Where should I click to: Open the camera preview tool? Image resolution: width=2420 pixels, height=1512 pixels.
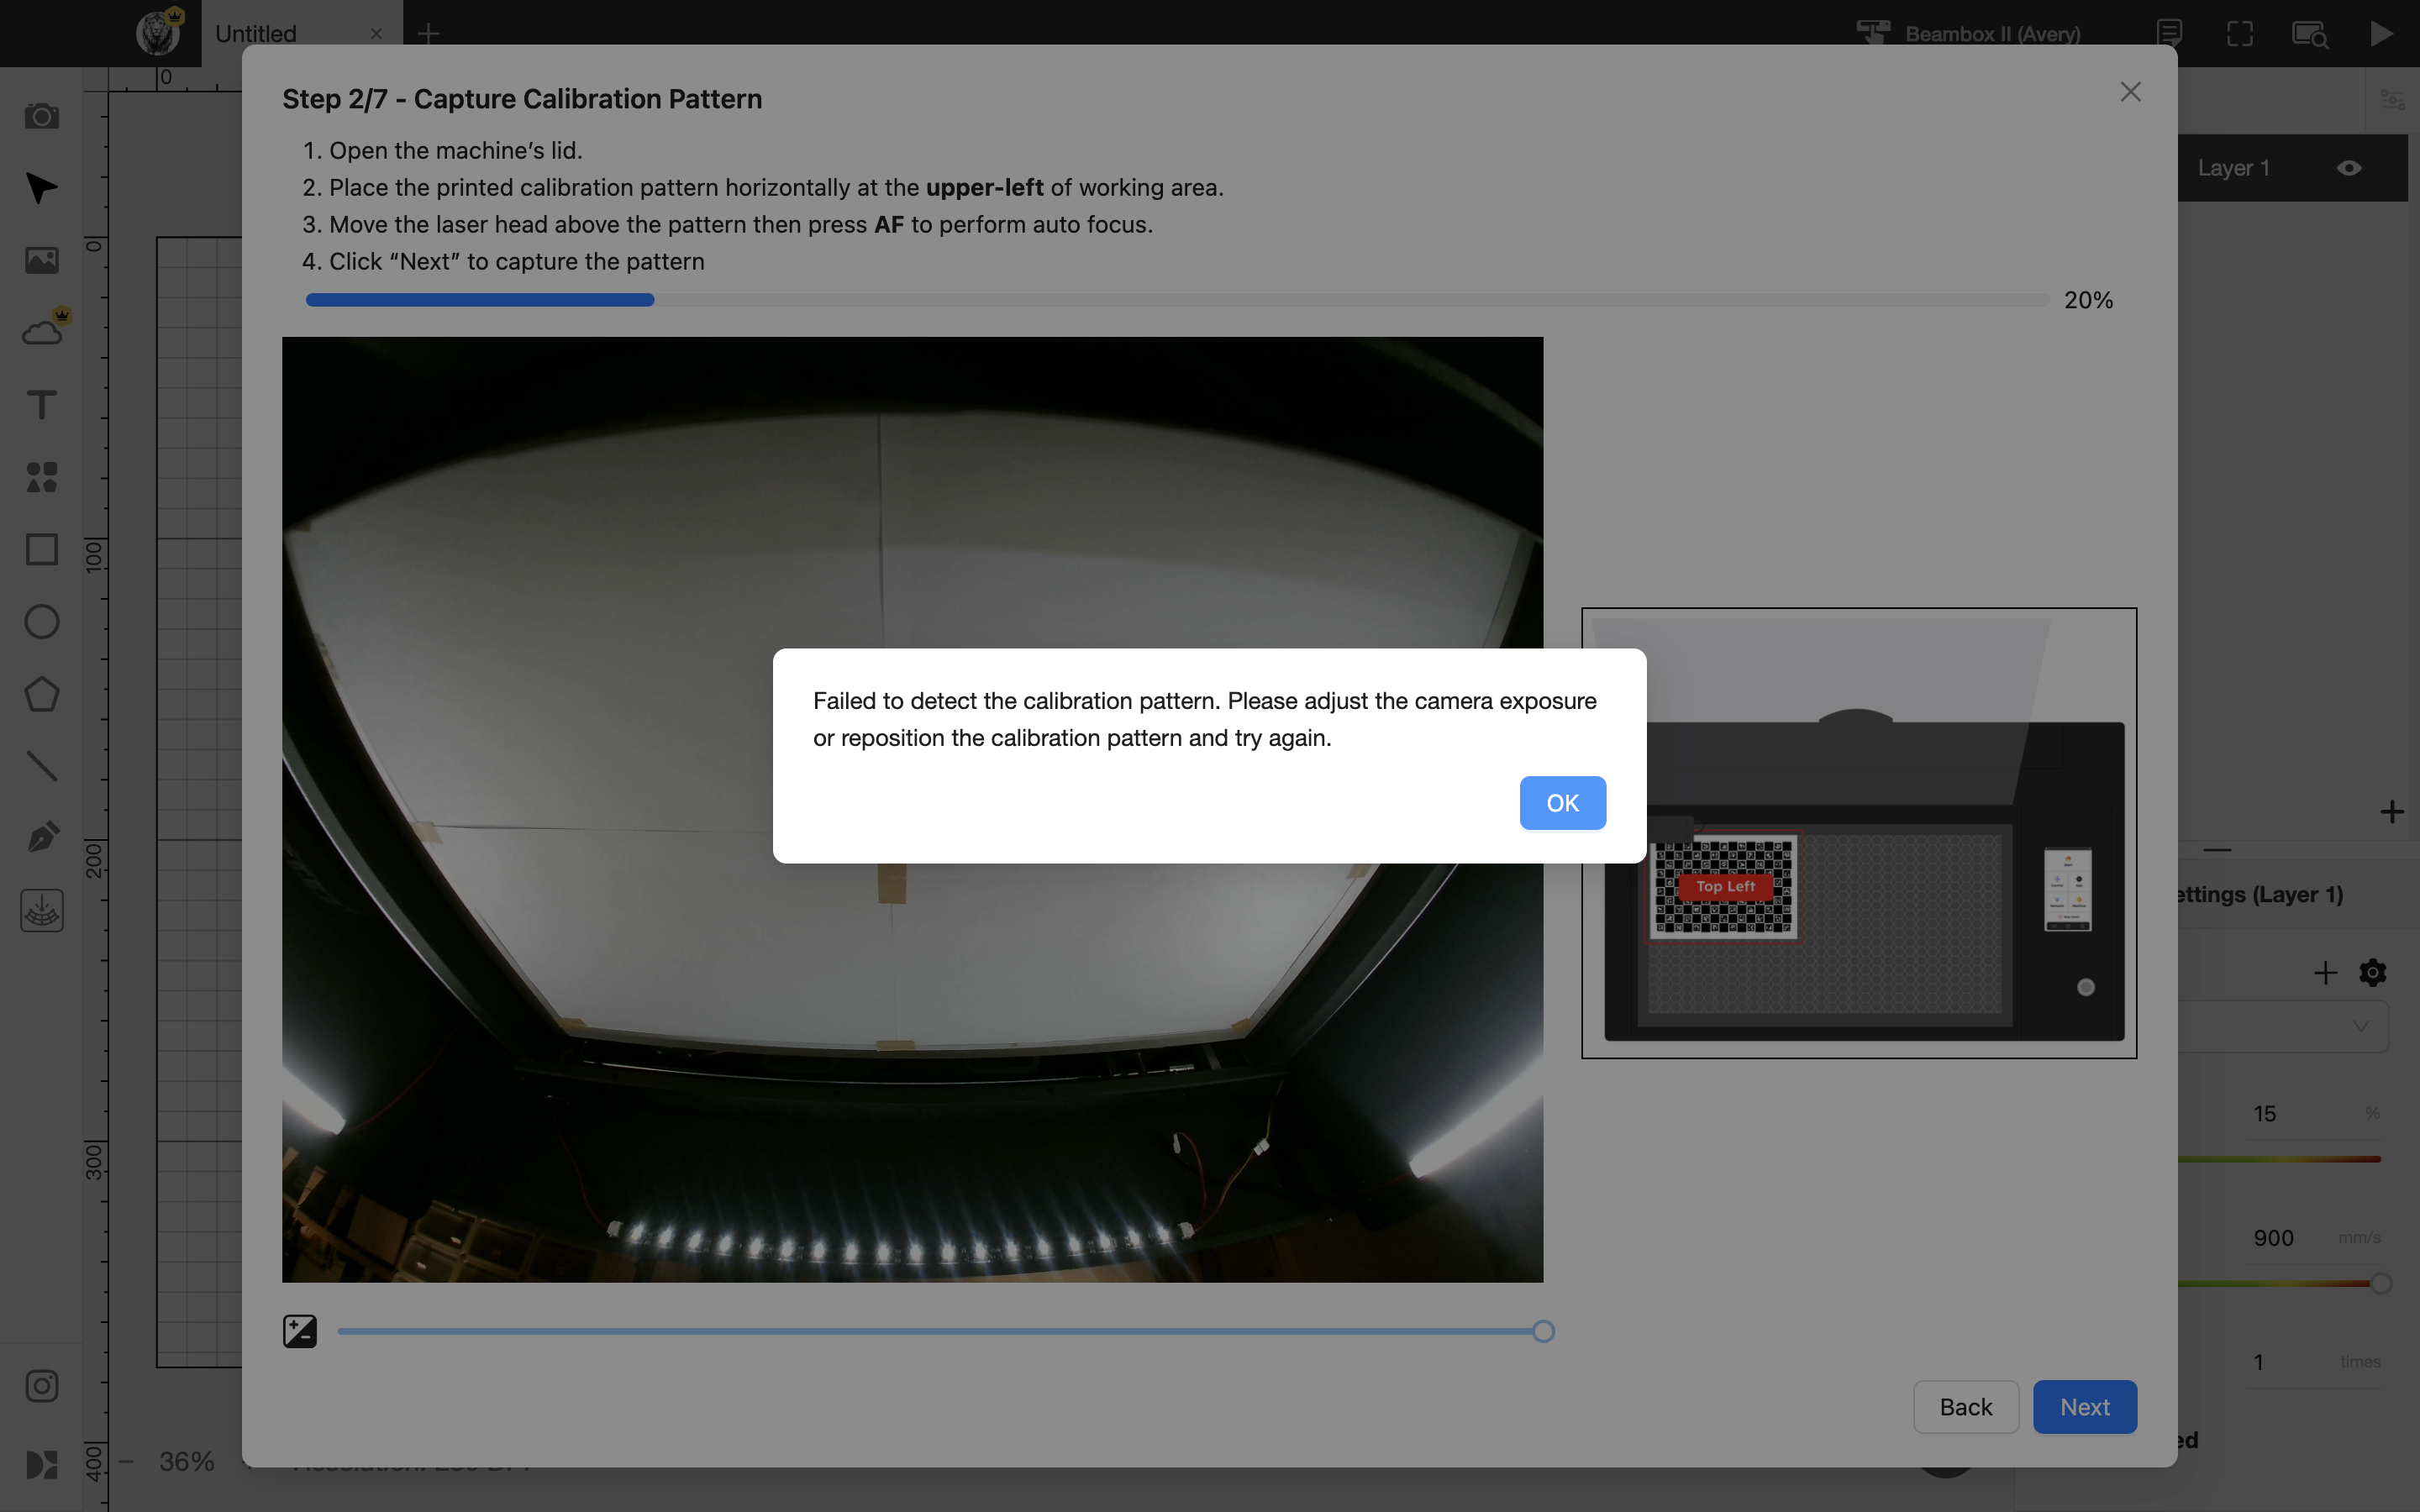41,116
